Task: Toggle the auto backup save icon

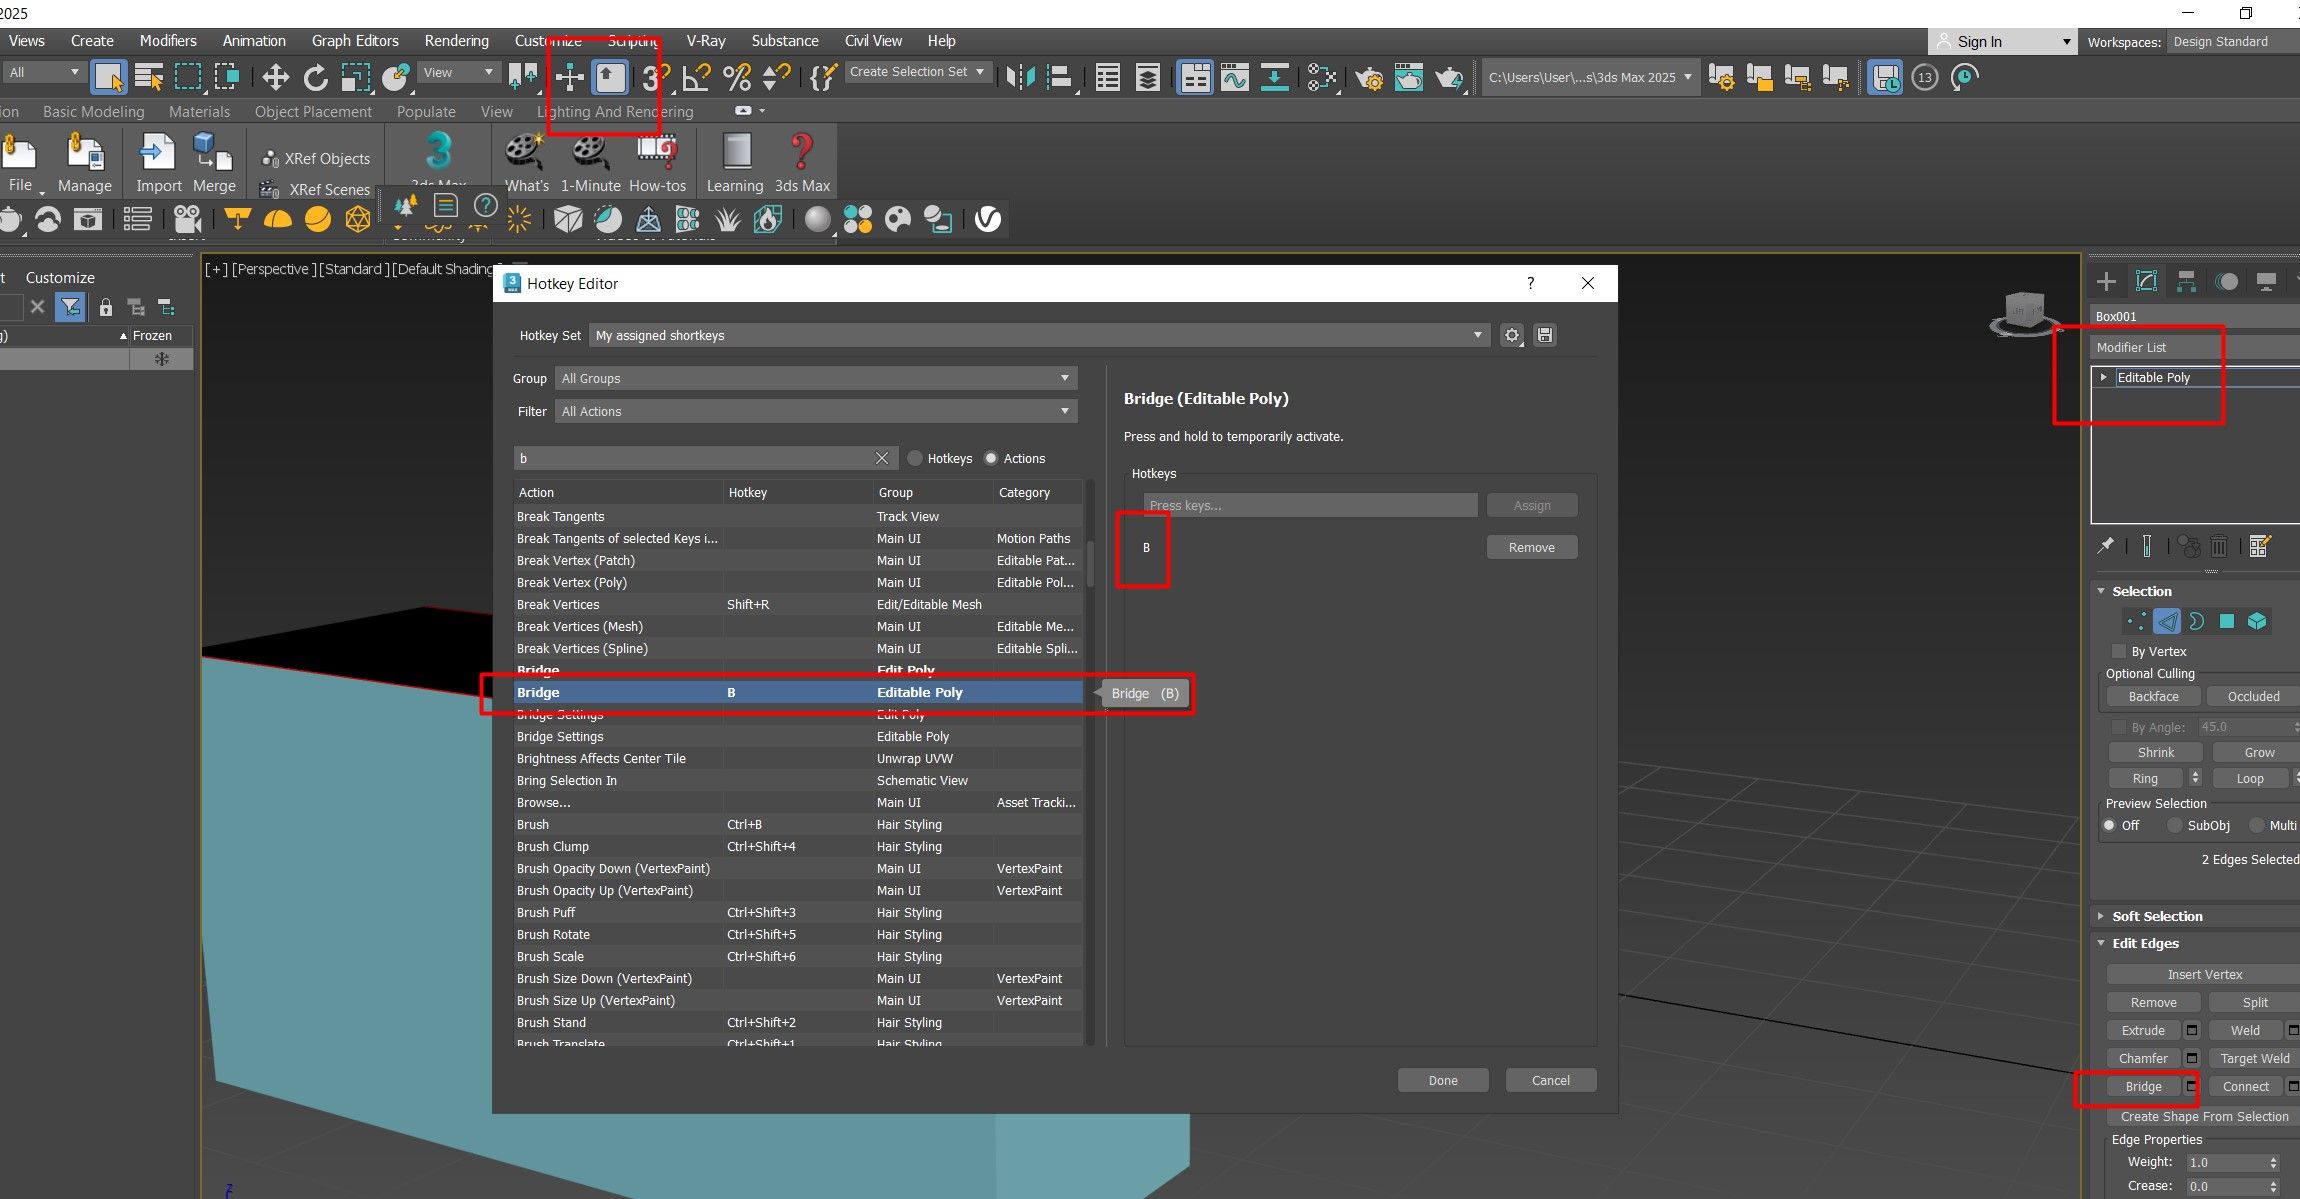Action: (1886, 77)
